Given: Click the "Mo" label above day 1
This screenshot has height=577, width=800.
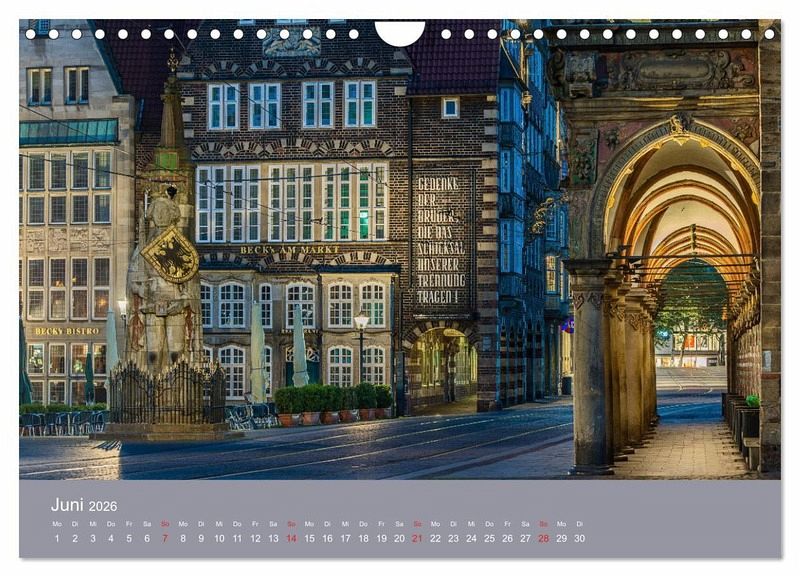Looking at the screenshot, I should coord(57,524).
